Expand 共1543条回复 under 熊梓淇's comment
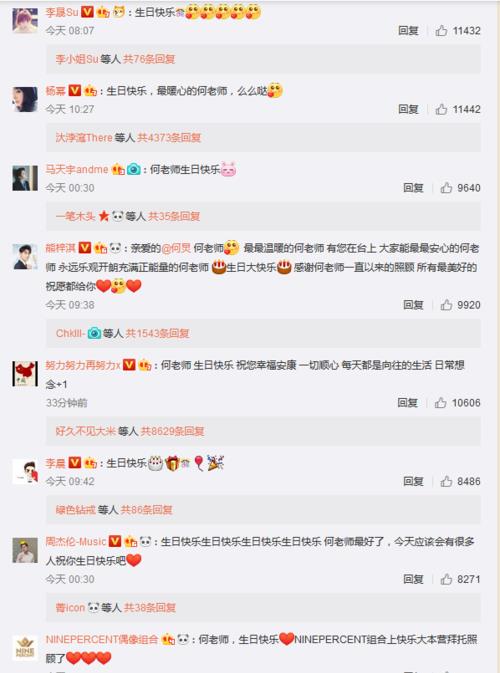Image resolution: width=500 pixels, height=673 pixels. 157,333
